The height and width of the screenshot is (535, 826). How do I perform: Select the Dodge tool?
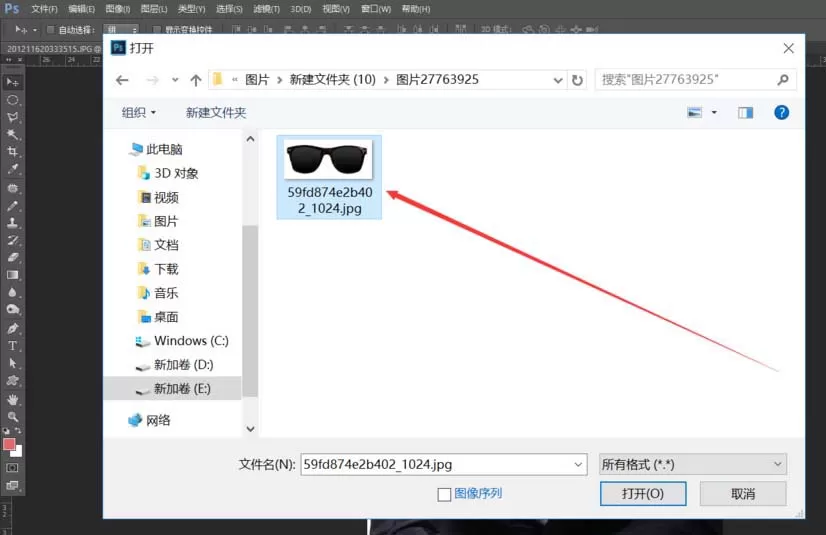pyautogui.click(x=12, y=310)
